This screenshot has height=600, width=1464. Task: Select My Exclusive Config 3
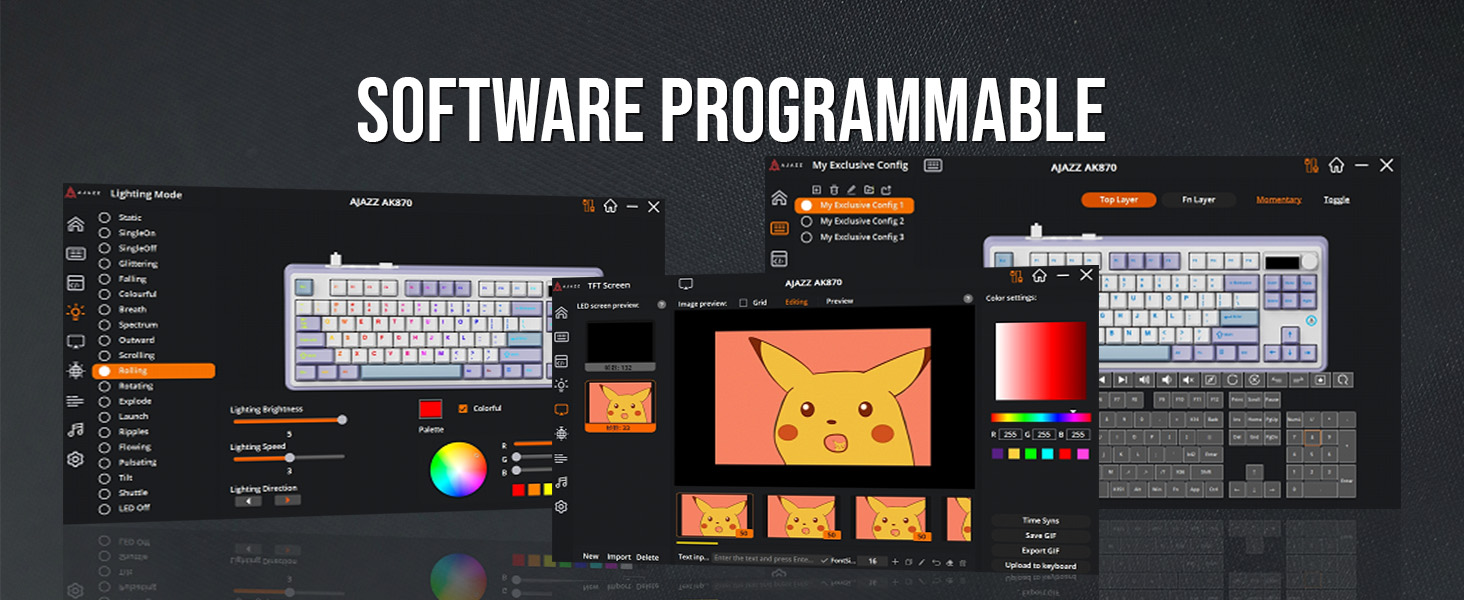(852, 237)
